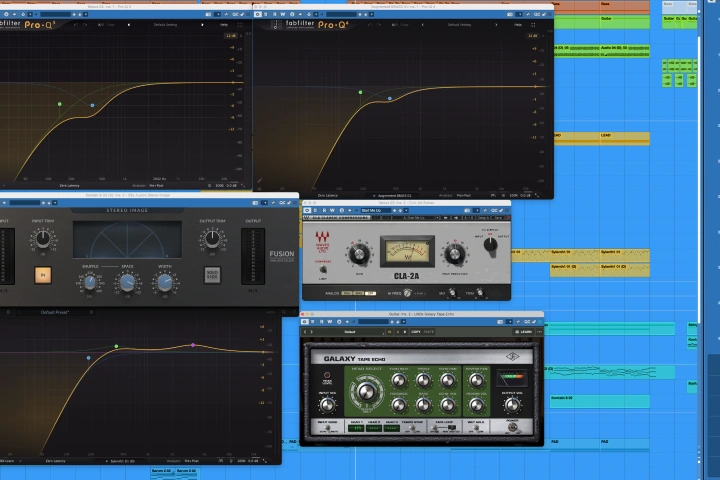
Task: Click the camera snapshot icon in the Pro-Q 4 header
Action: [510, 14]
